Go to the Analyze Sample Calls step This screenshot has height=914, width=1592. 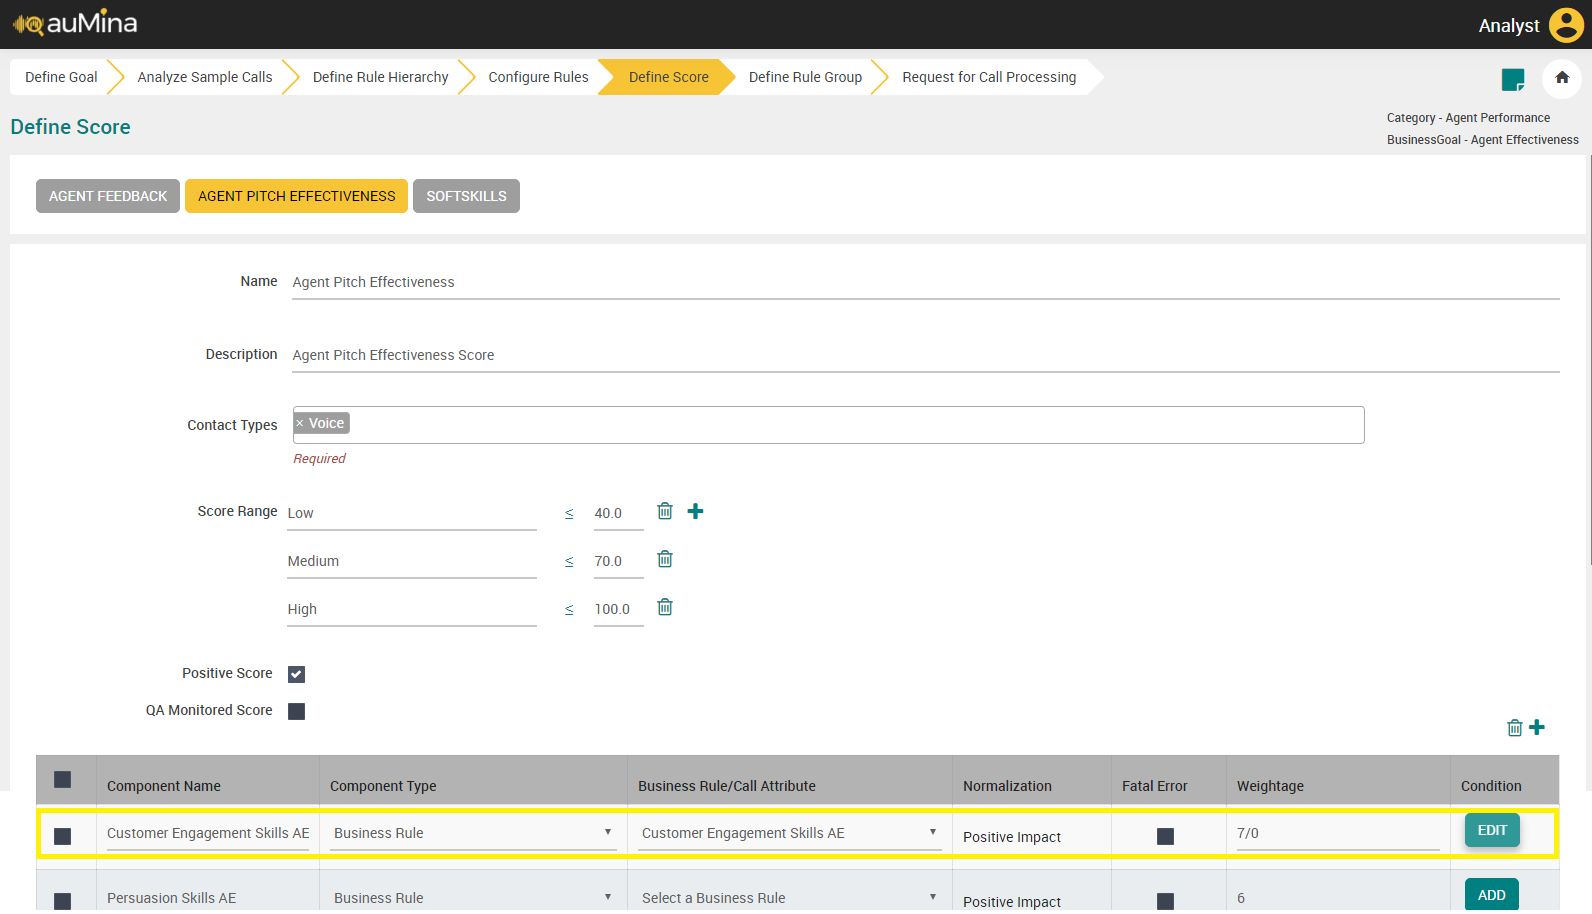click(x=205, y=77)
